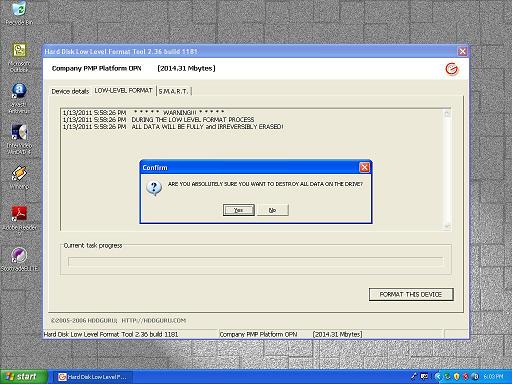
Task: Close the Confirm dialog with red X
Action: pyautogui.click(x=364, y=167)
